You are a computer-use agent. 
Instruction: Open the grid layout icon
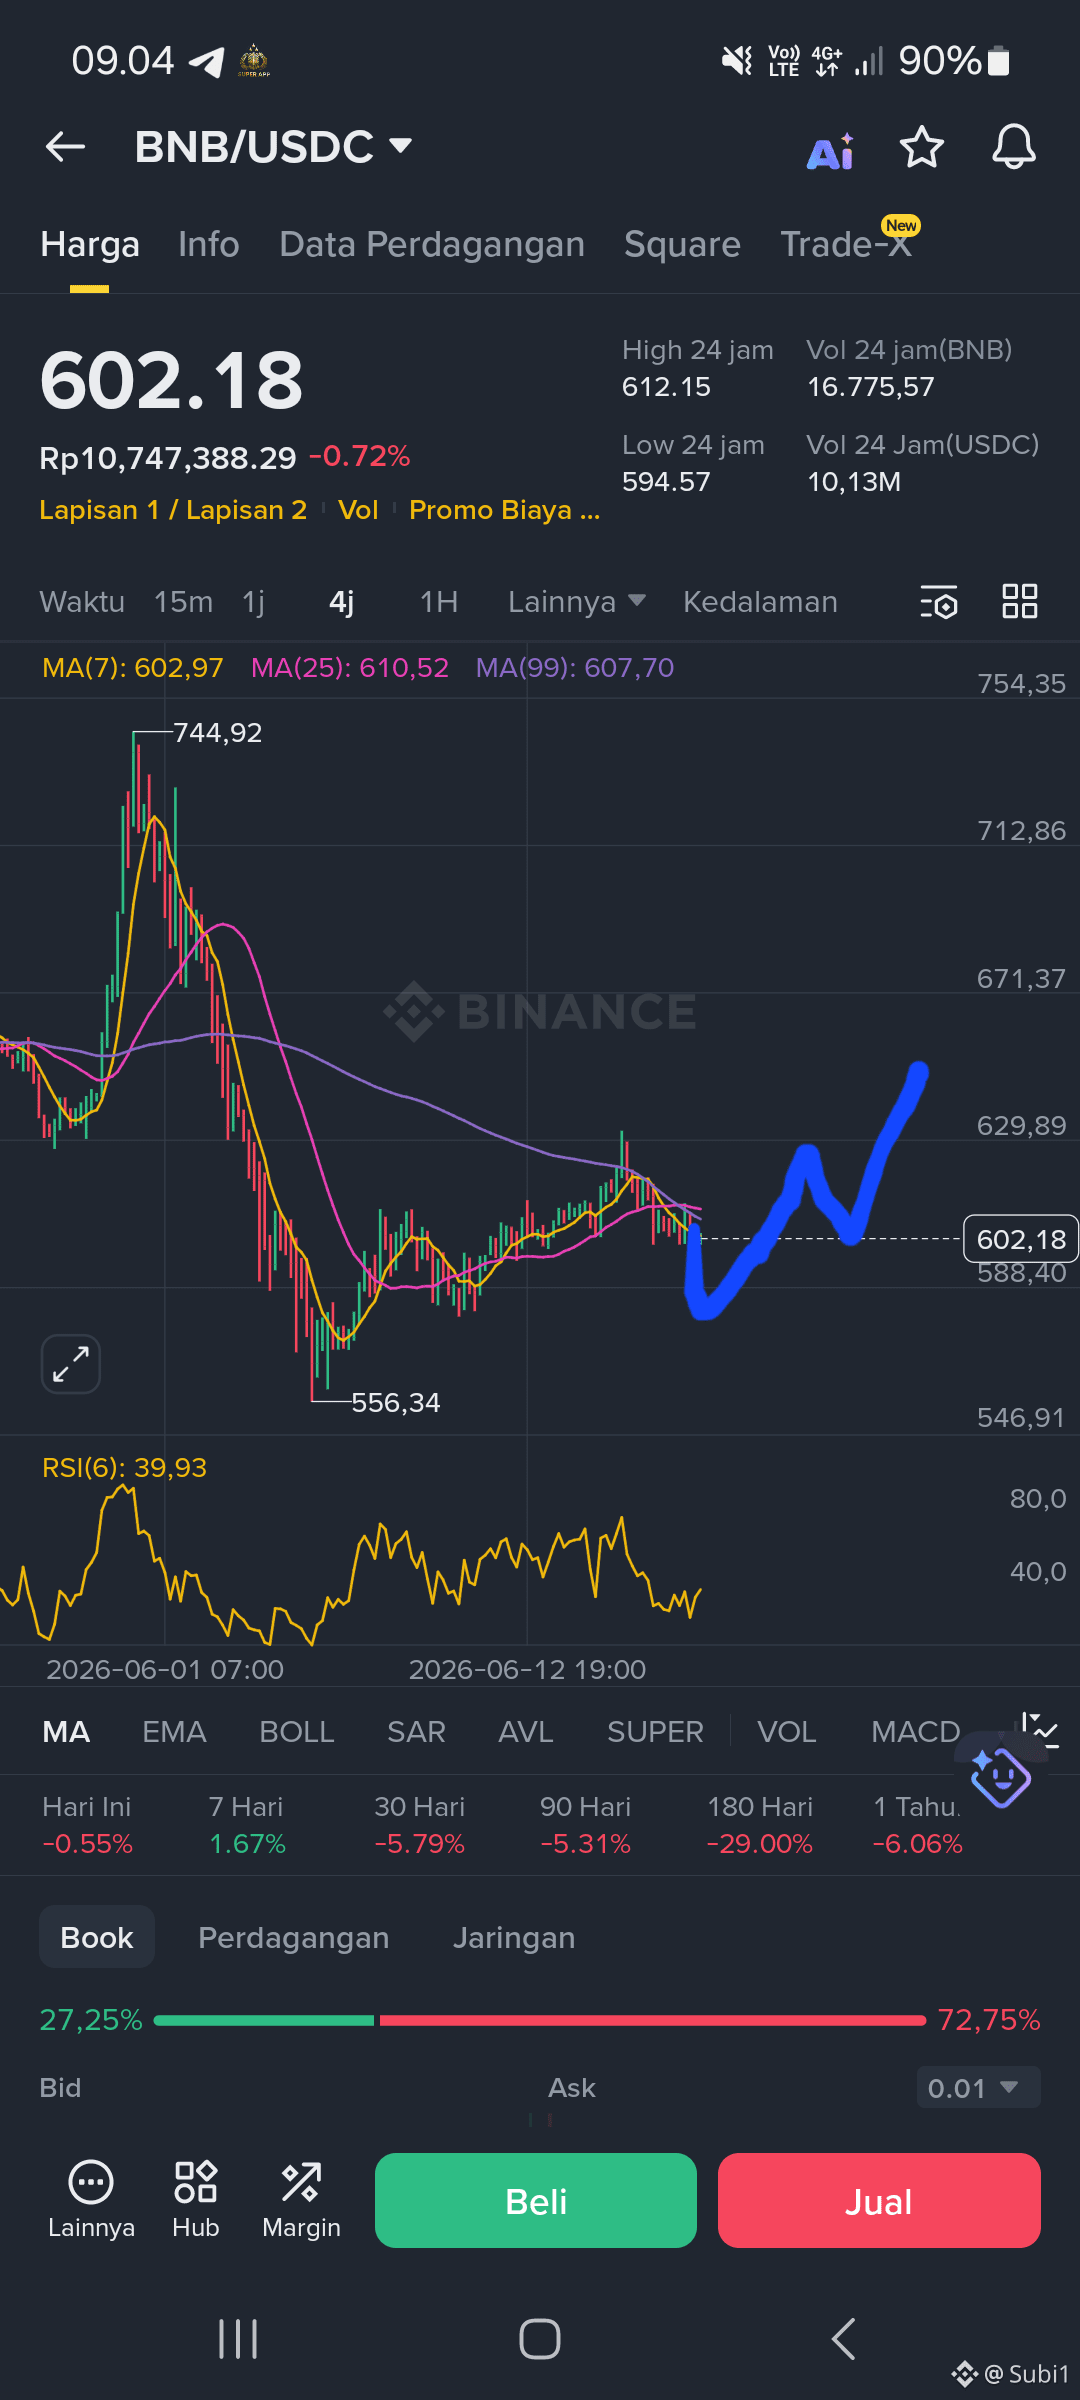click(x=1020, y=601)
